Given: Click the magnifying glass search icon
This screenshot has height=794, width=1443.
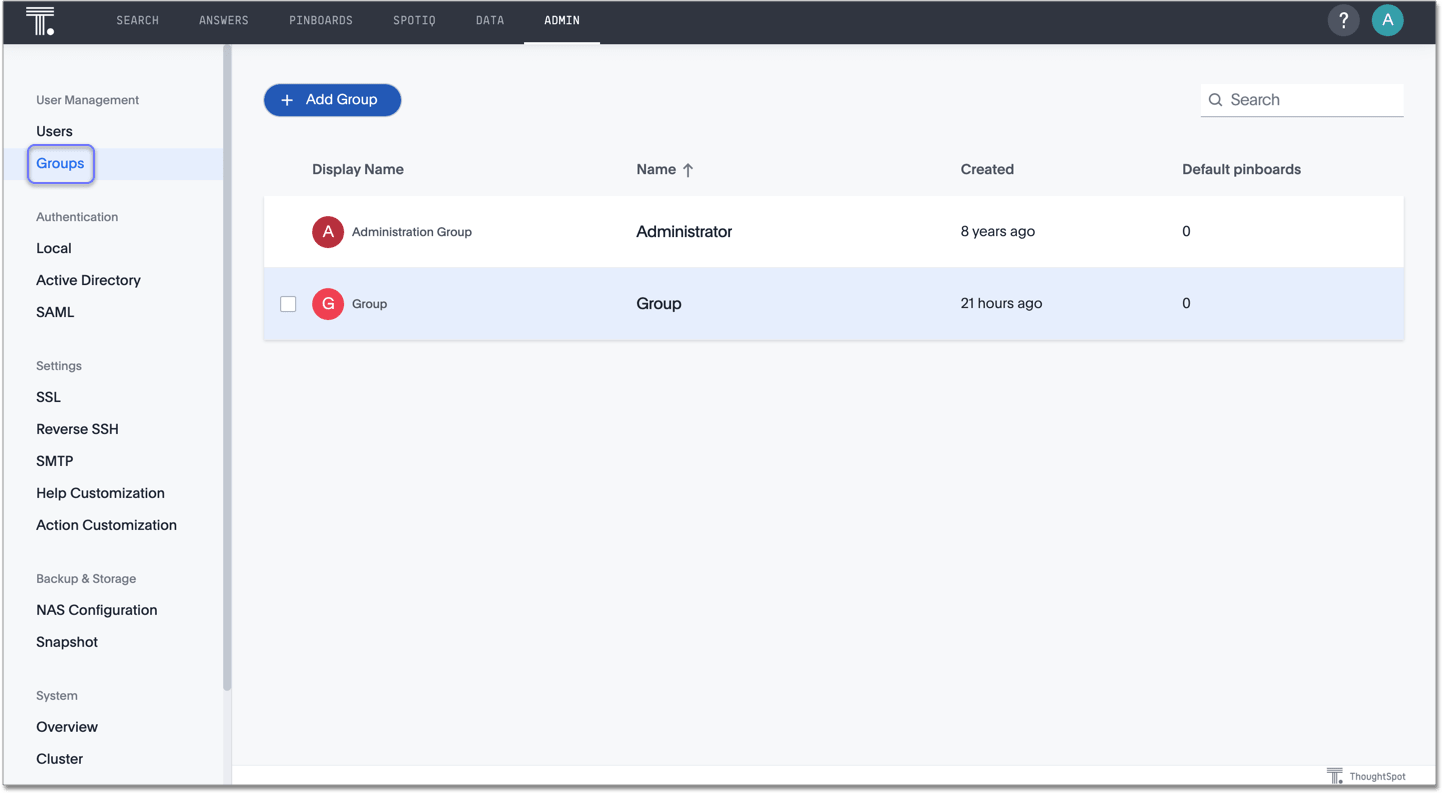Looking at the screenshot, I should click(1215, 100).
